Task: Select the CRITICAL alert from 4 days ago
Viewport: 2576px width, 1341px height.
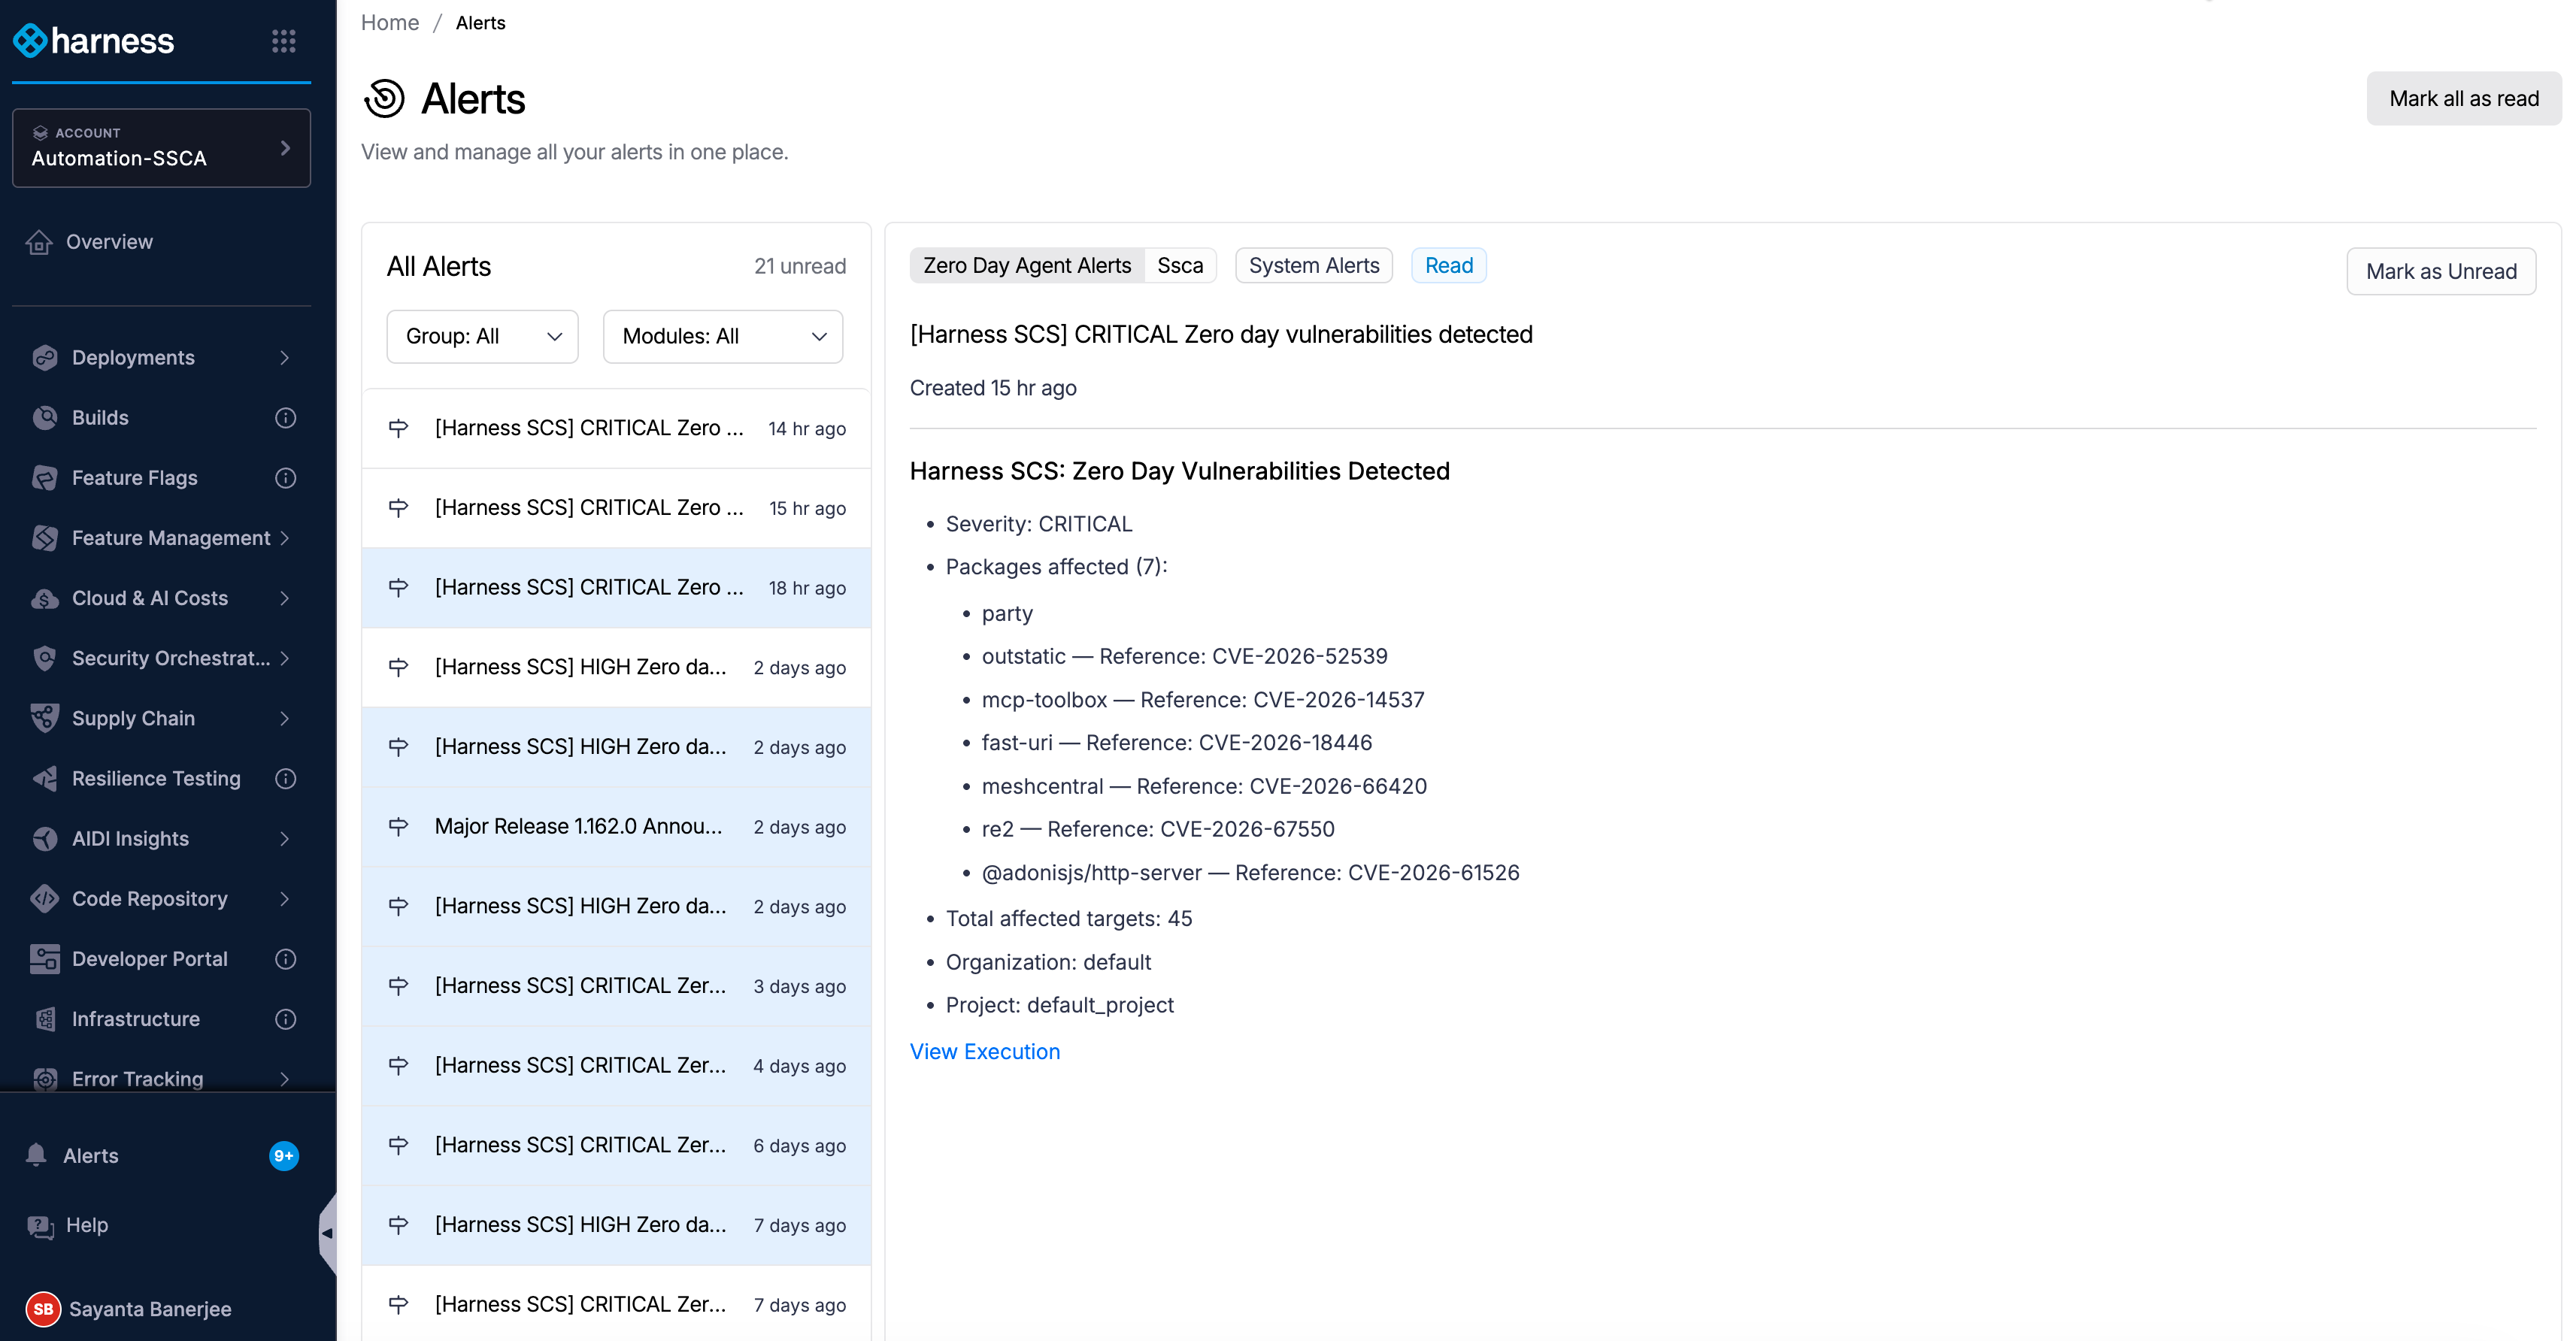Action: 616,1066
